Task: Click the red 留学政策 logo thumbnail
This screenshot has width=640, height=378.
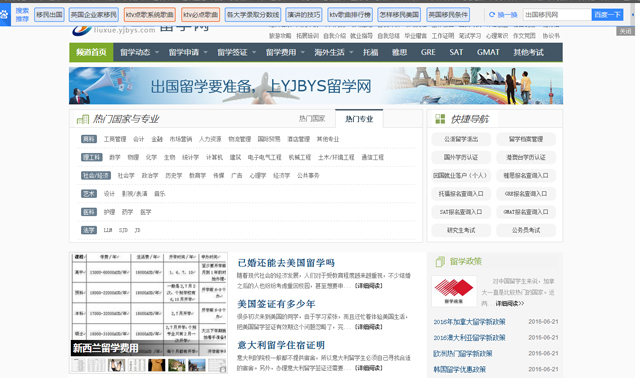Action: click(454, 291)
